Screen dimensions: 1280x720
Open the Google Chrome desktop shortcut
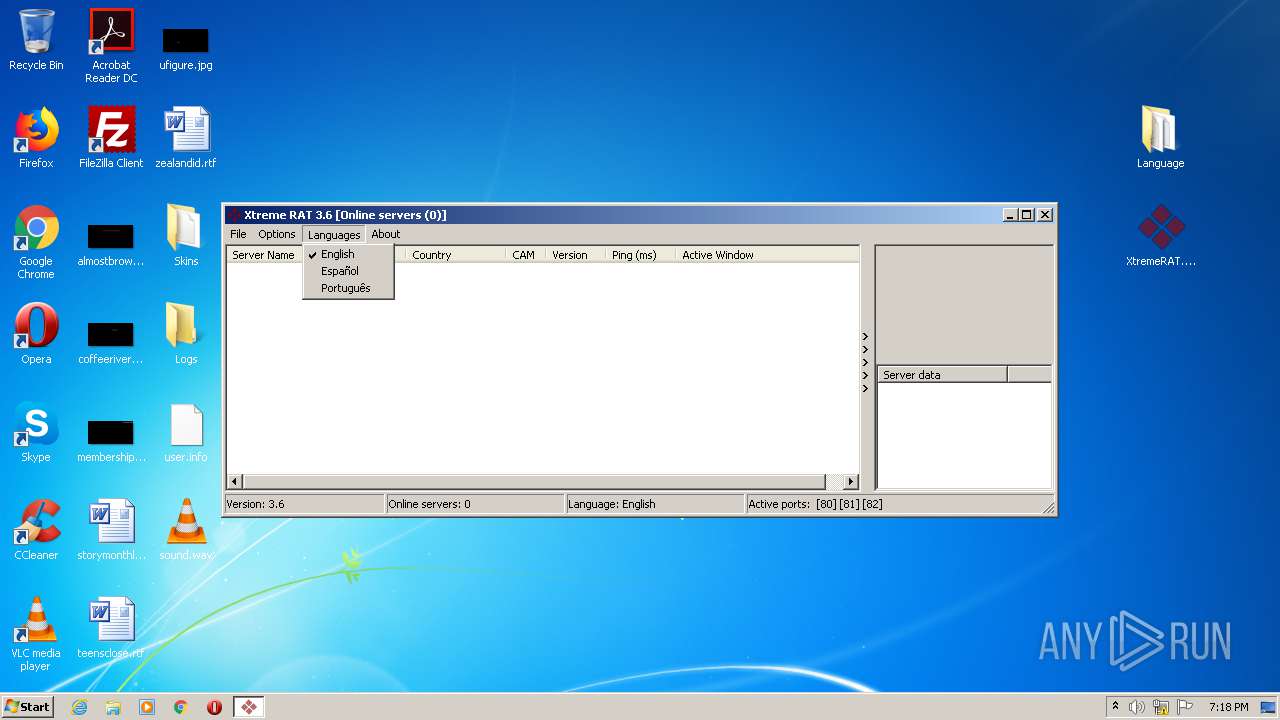(36, 243)
